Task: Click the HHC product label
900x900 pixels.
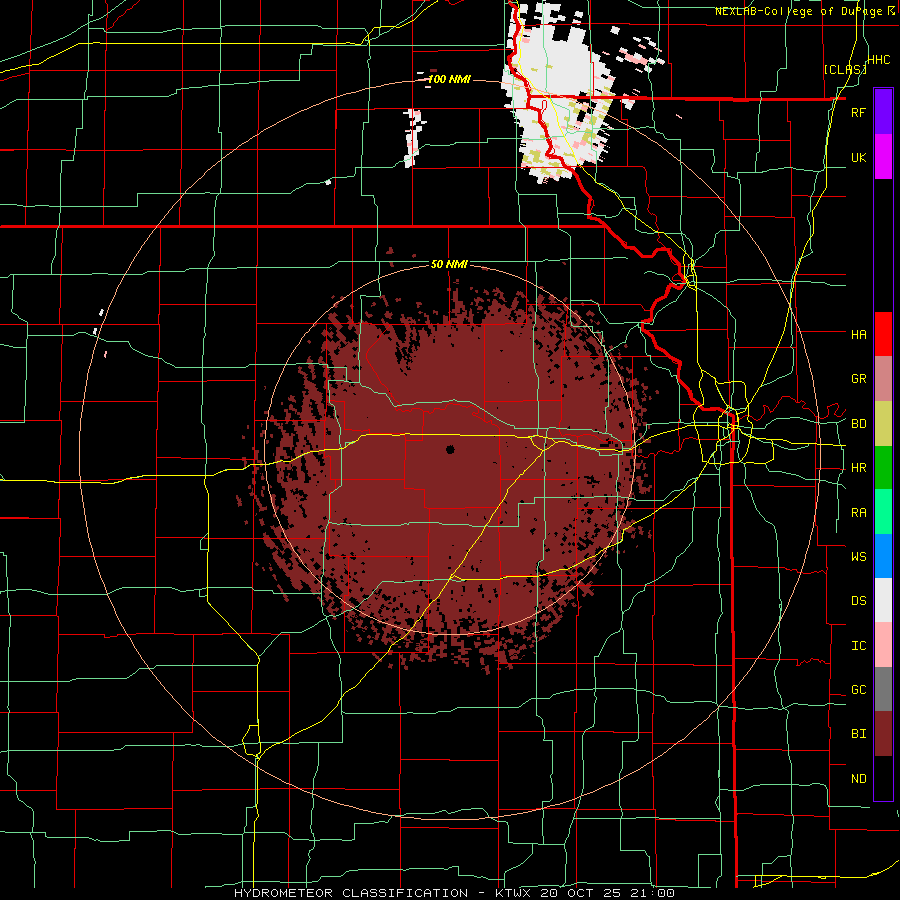Action: coord(879,60)
